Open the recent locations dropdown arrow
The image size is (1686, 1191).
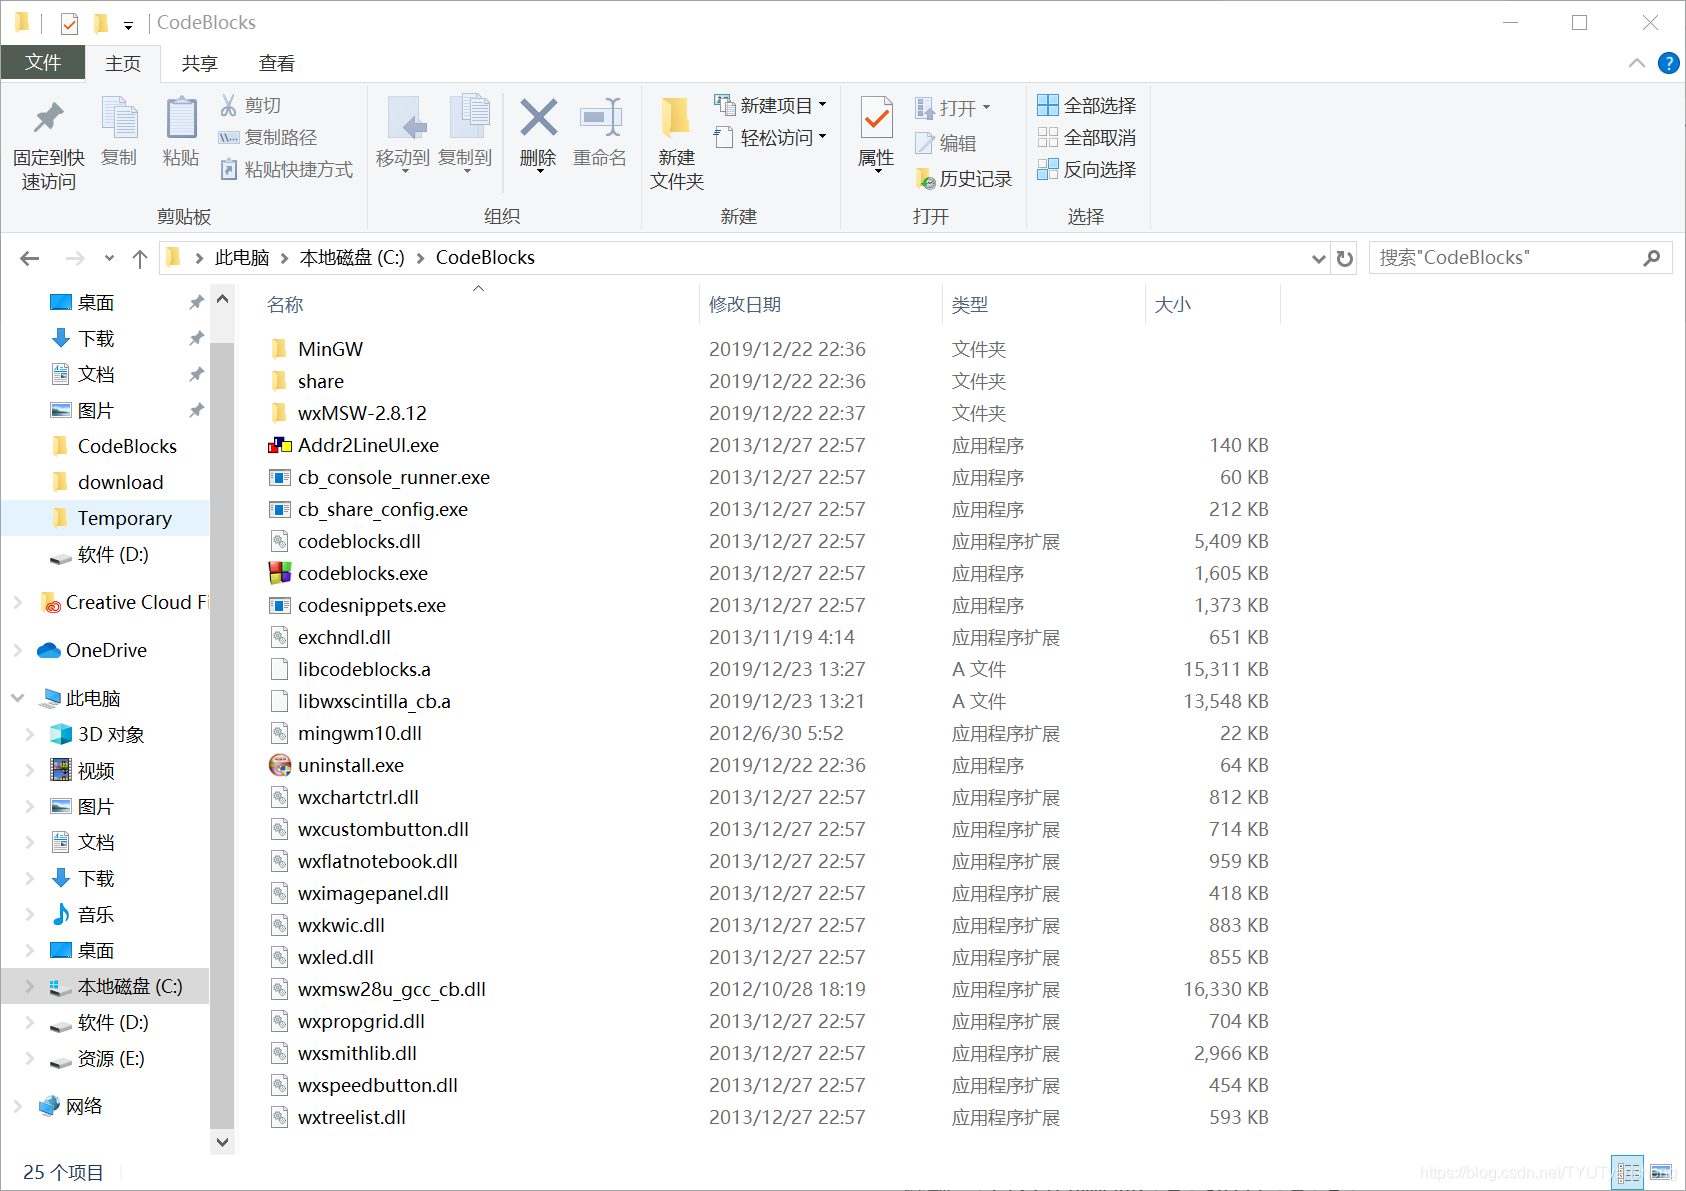[109, 258]
